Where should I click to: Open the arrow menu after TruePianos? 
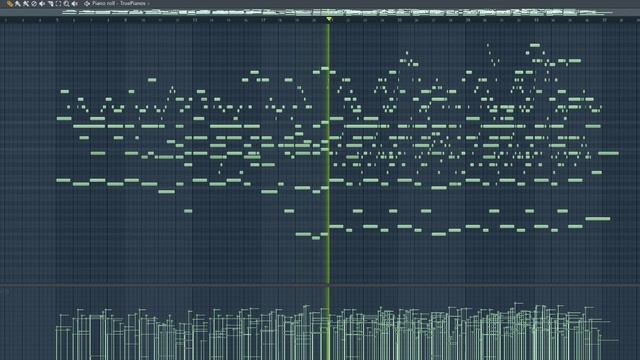(x=149, y=4)
